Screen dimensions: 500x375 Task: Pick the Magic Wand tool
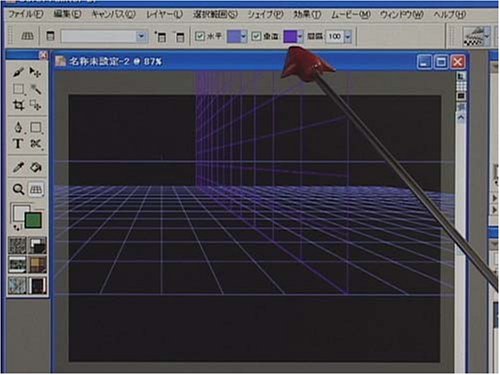coord(35,89)
